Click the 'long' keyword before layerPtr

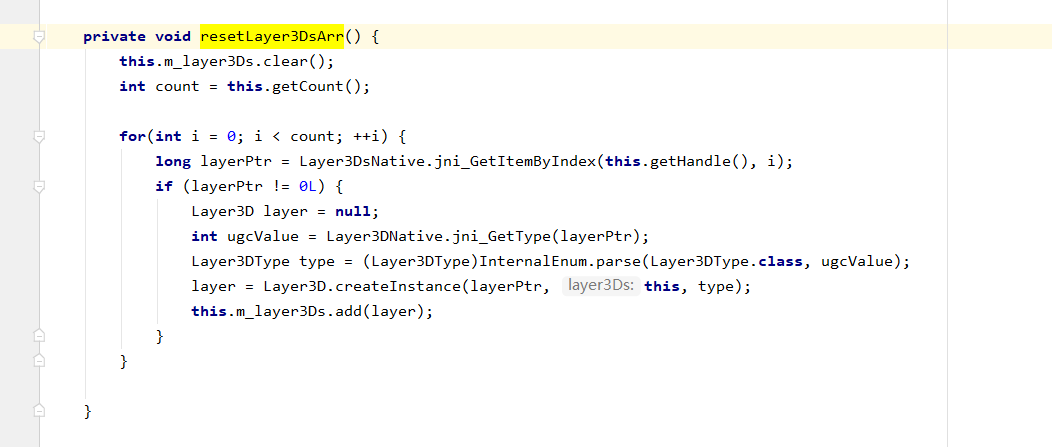click(173, 162)
